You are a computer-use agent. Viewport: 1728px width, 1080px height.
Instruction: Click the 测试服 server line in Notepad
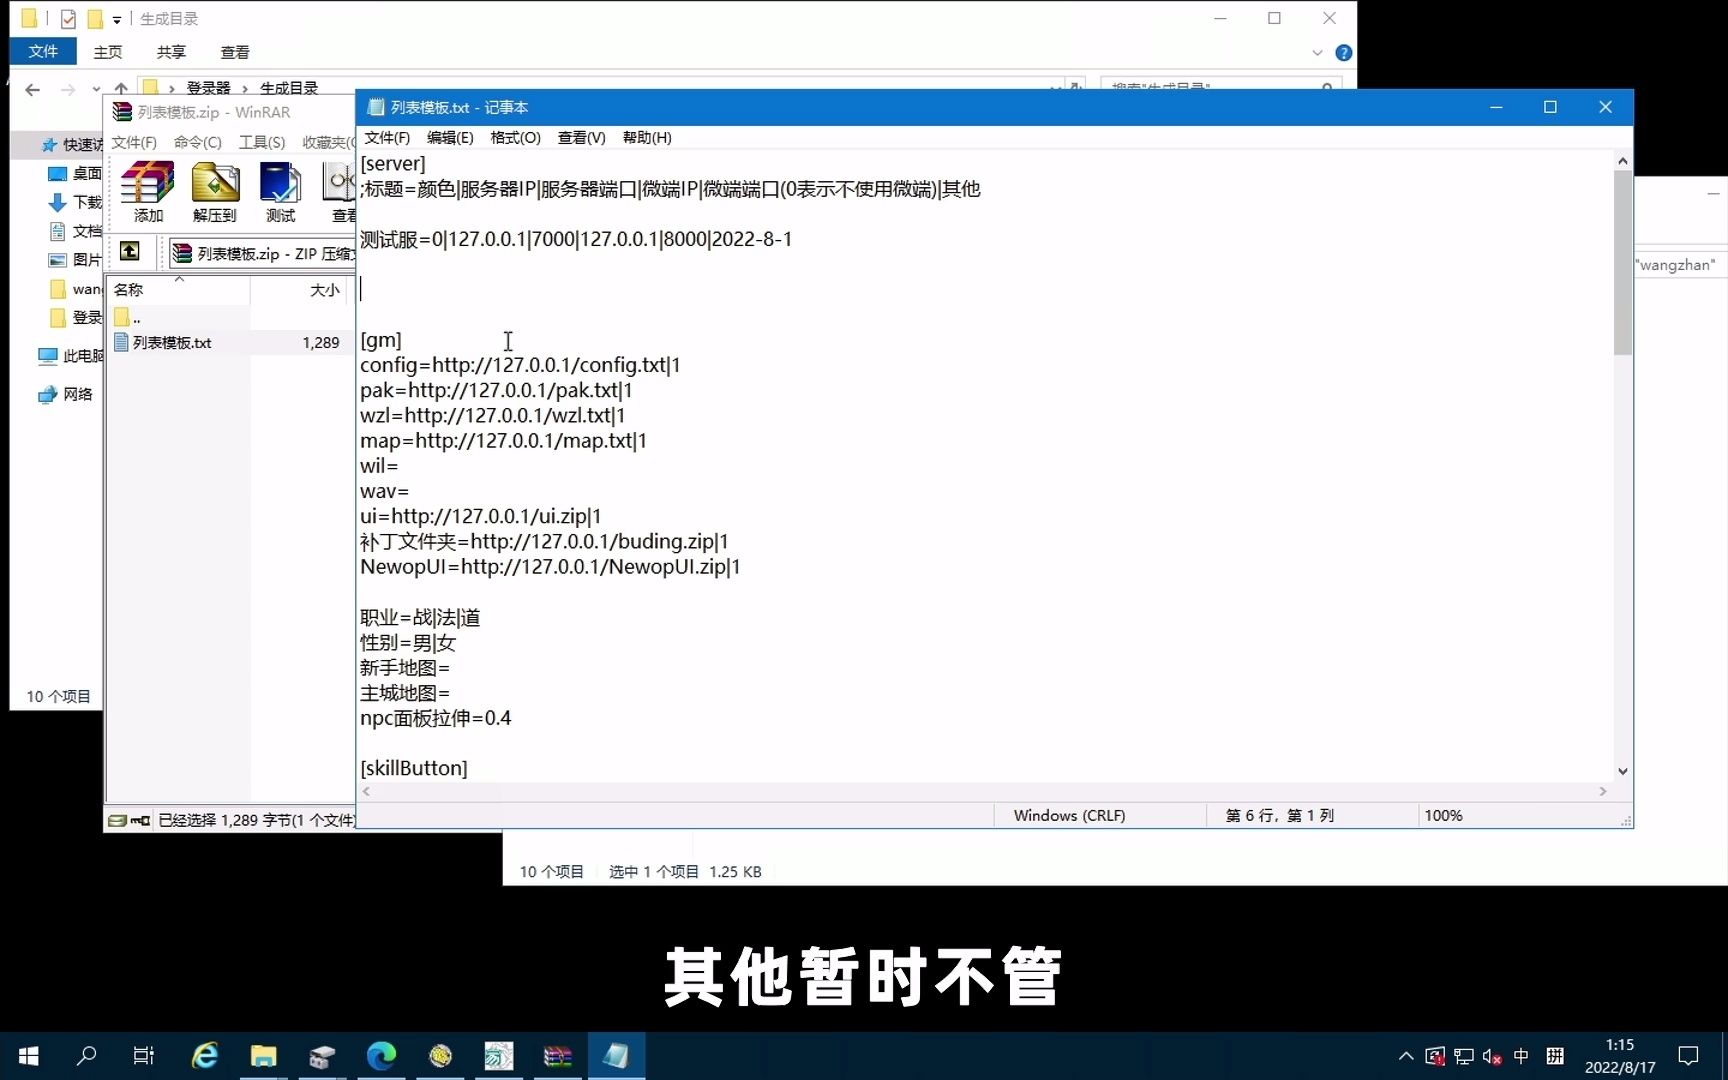[576, 239]
